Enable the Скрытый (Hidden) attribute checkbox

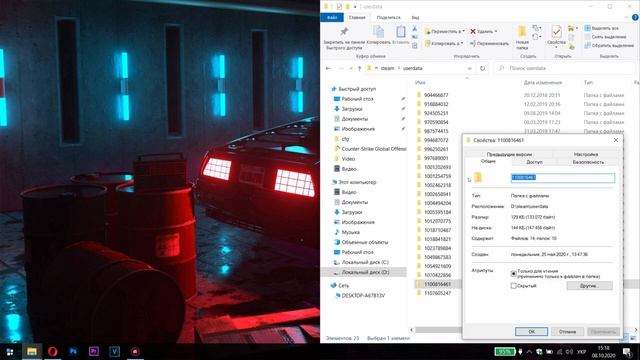coord(513,286)
